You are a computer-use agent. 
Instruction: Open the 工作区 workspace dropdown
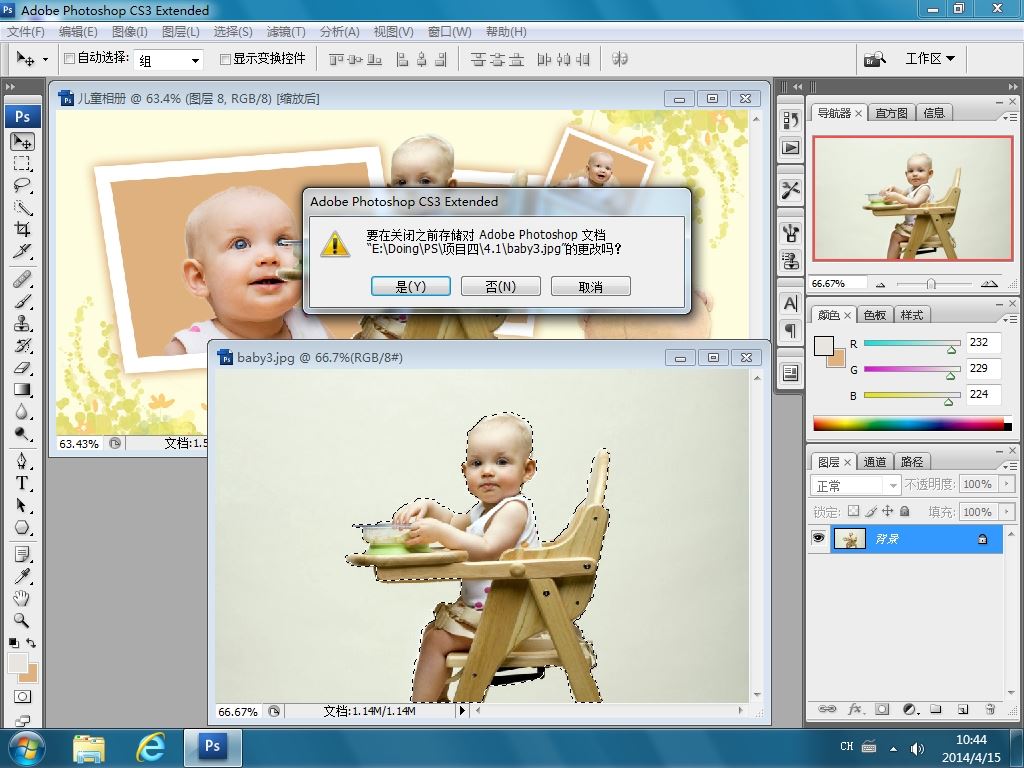(x=929, y=59)
